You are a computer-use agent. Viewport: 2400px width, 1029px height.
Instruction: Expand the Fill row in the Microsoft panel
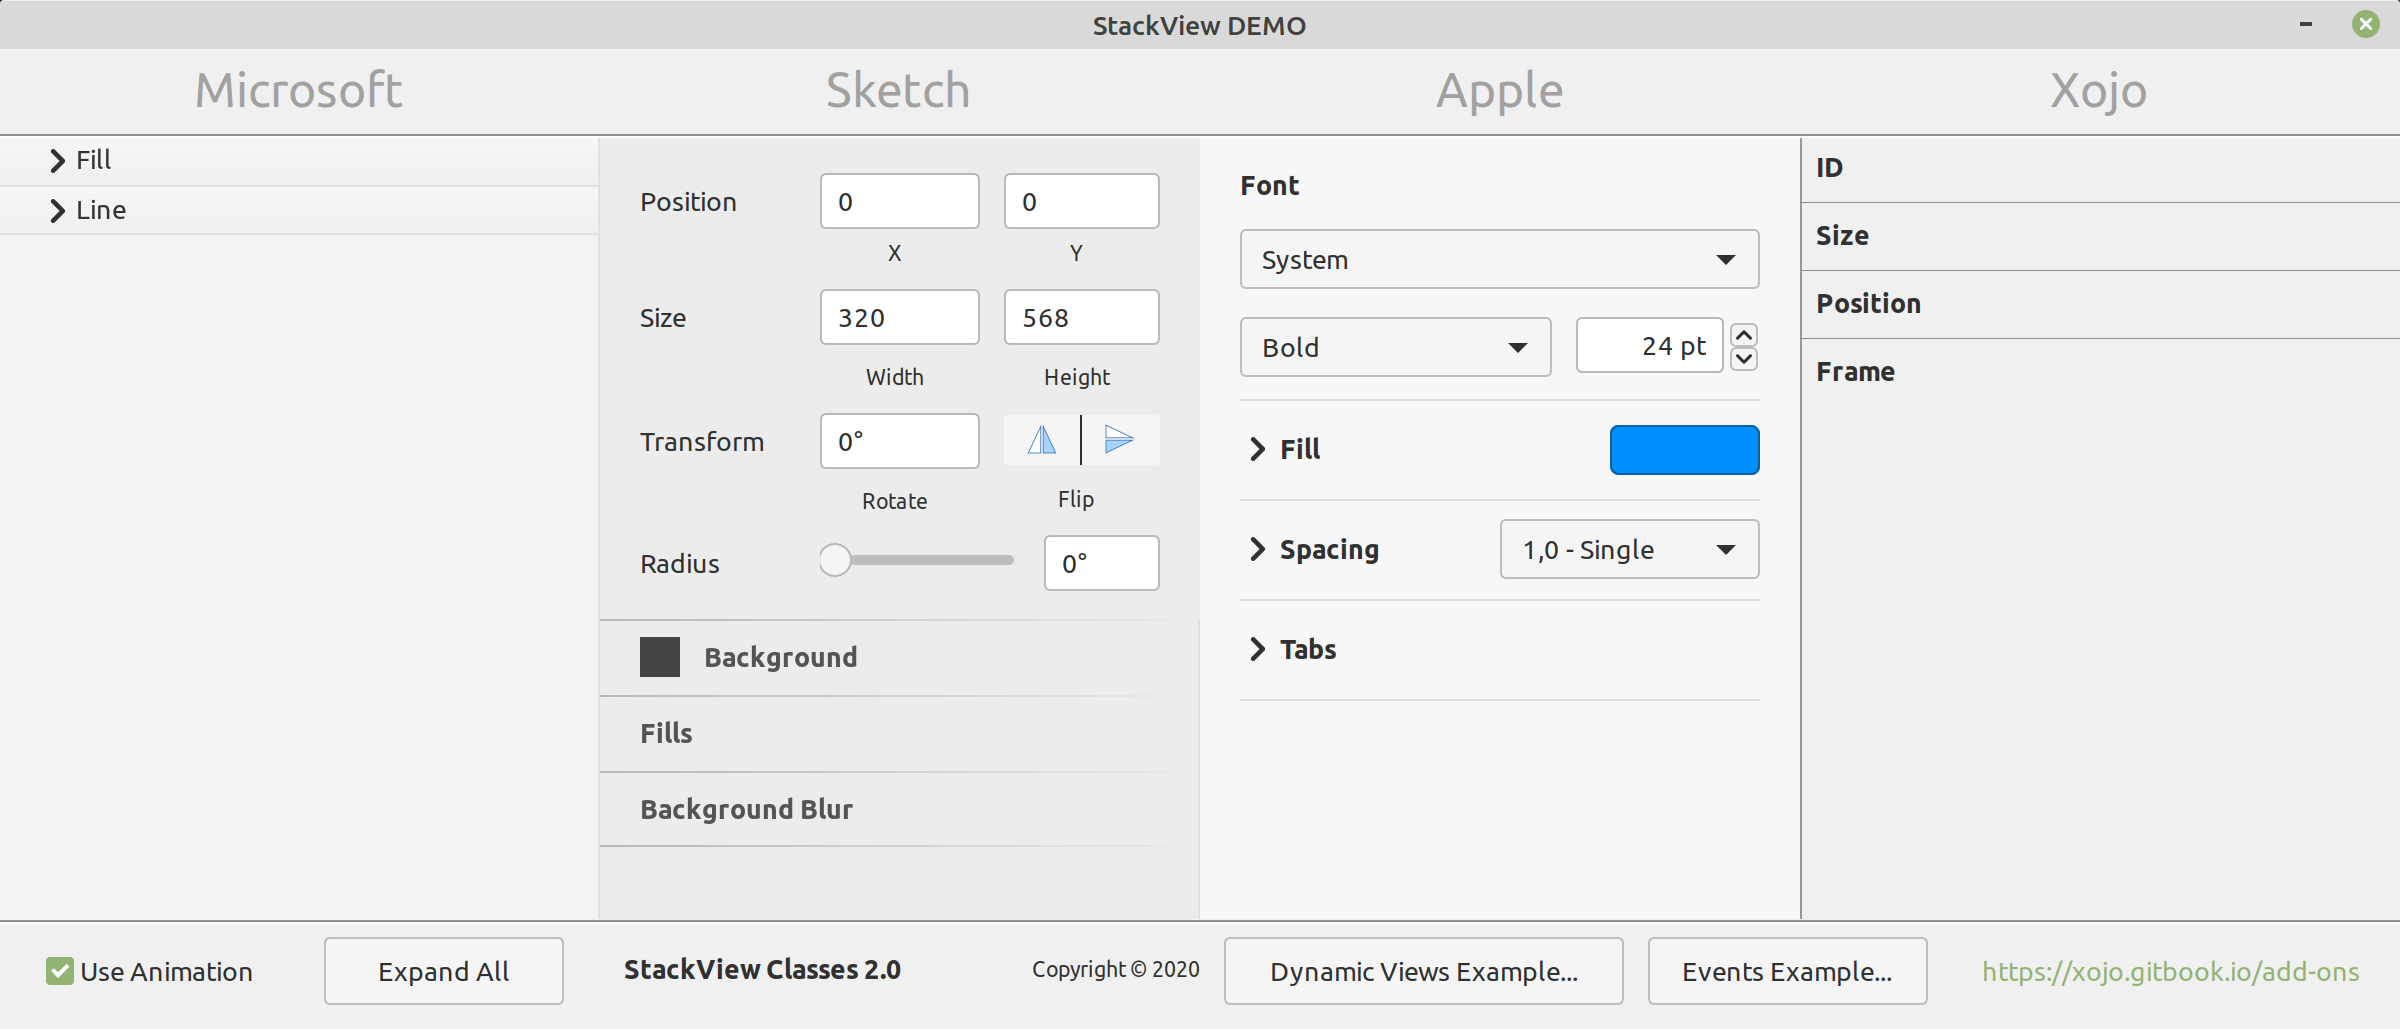point(299,160)
